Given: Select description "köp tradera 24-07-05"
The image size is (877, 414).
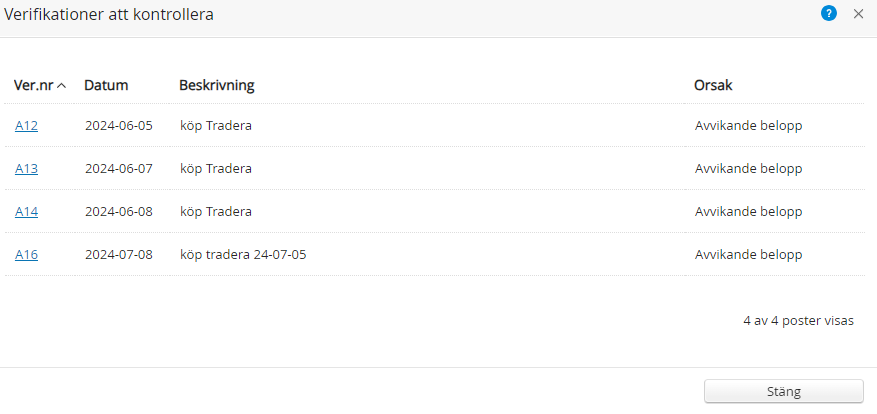Looking at the screenshot, I should pos(243,255).
